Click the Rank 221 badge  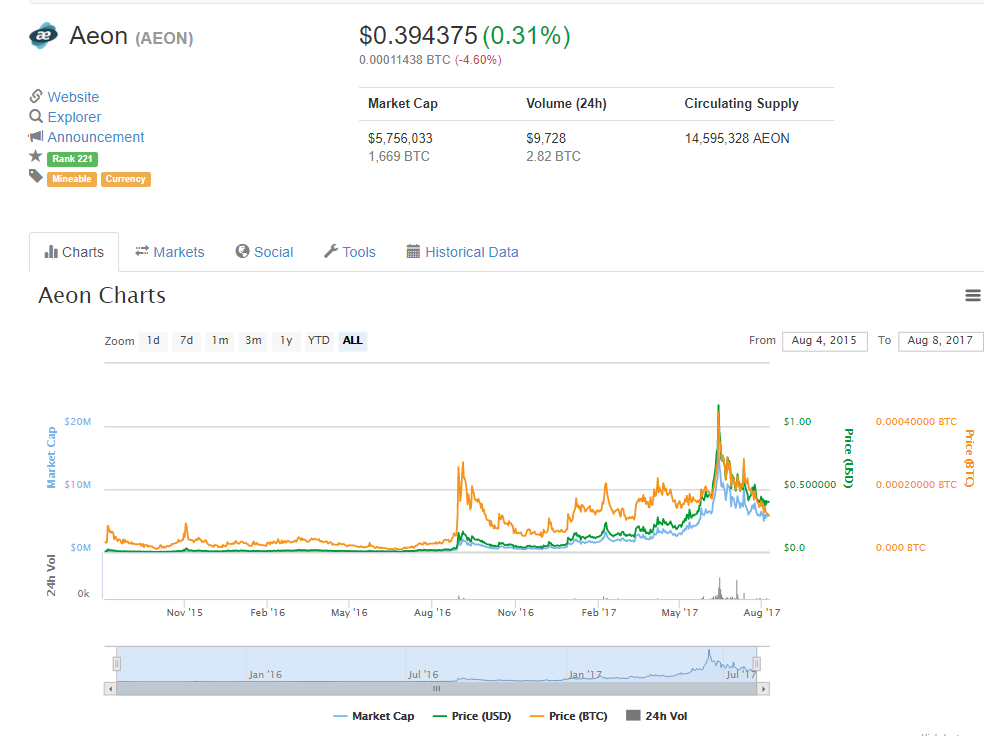pos(72,159)
